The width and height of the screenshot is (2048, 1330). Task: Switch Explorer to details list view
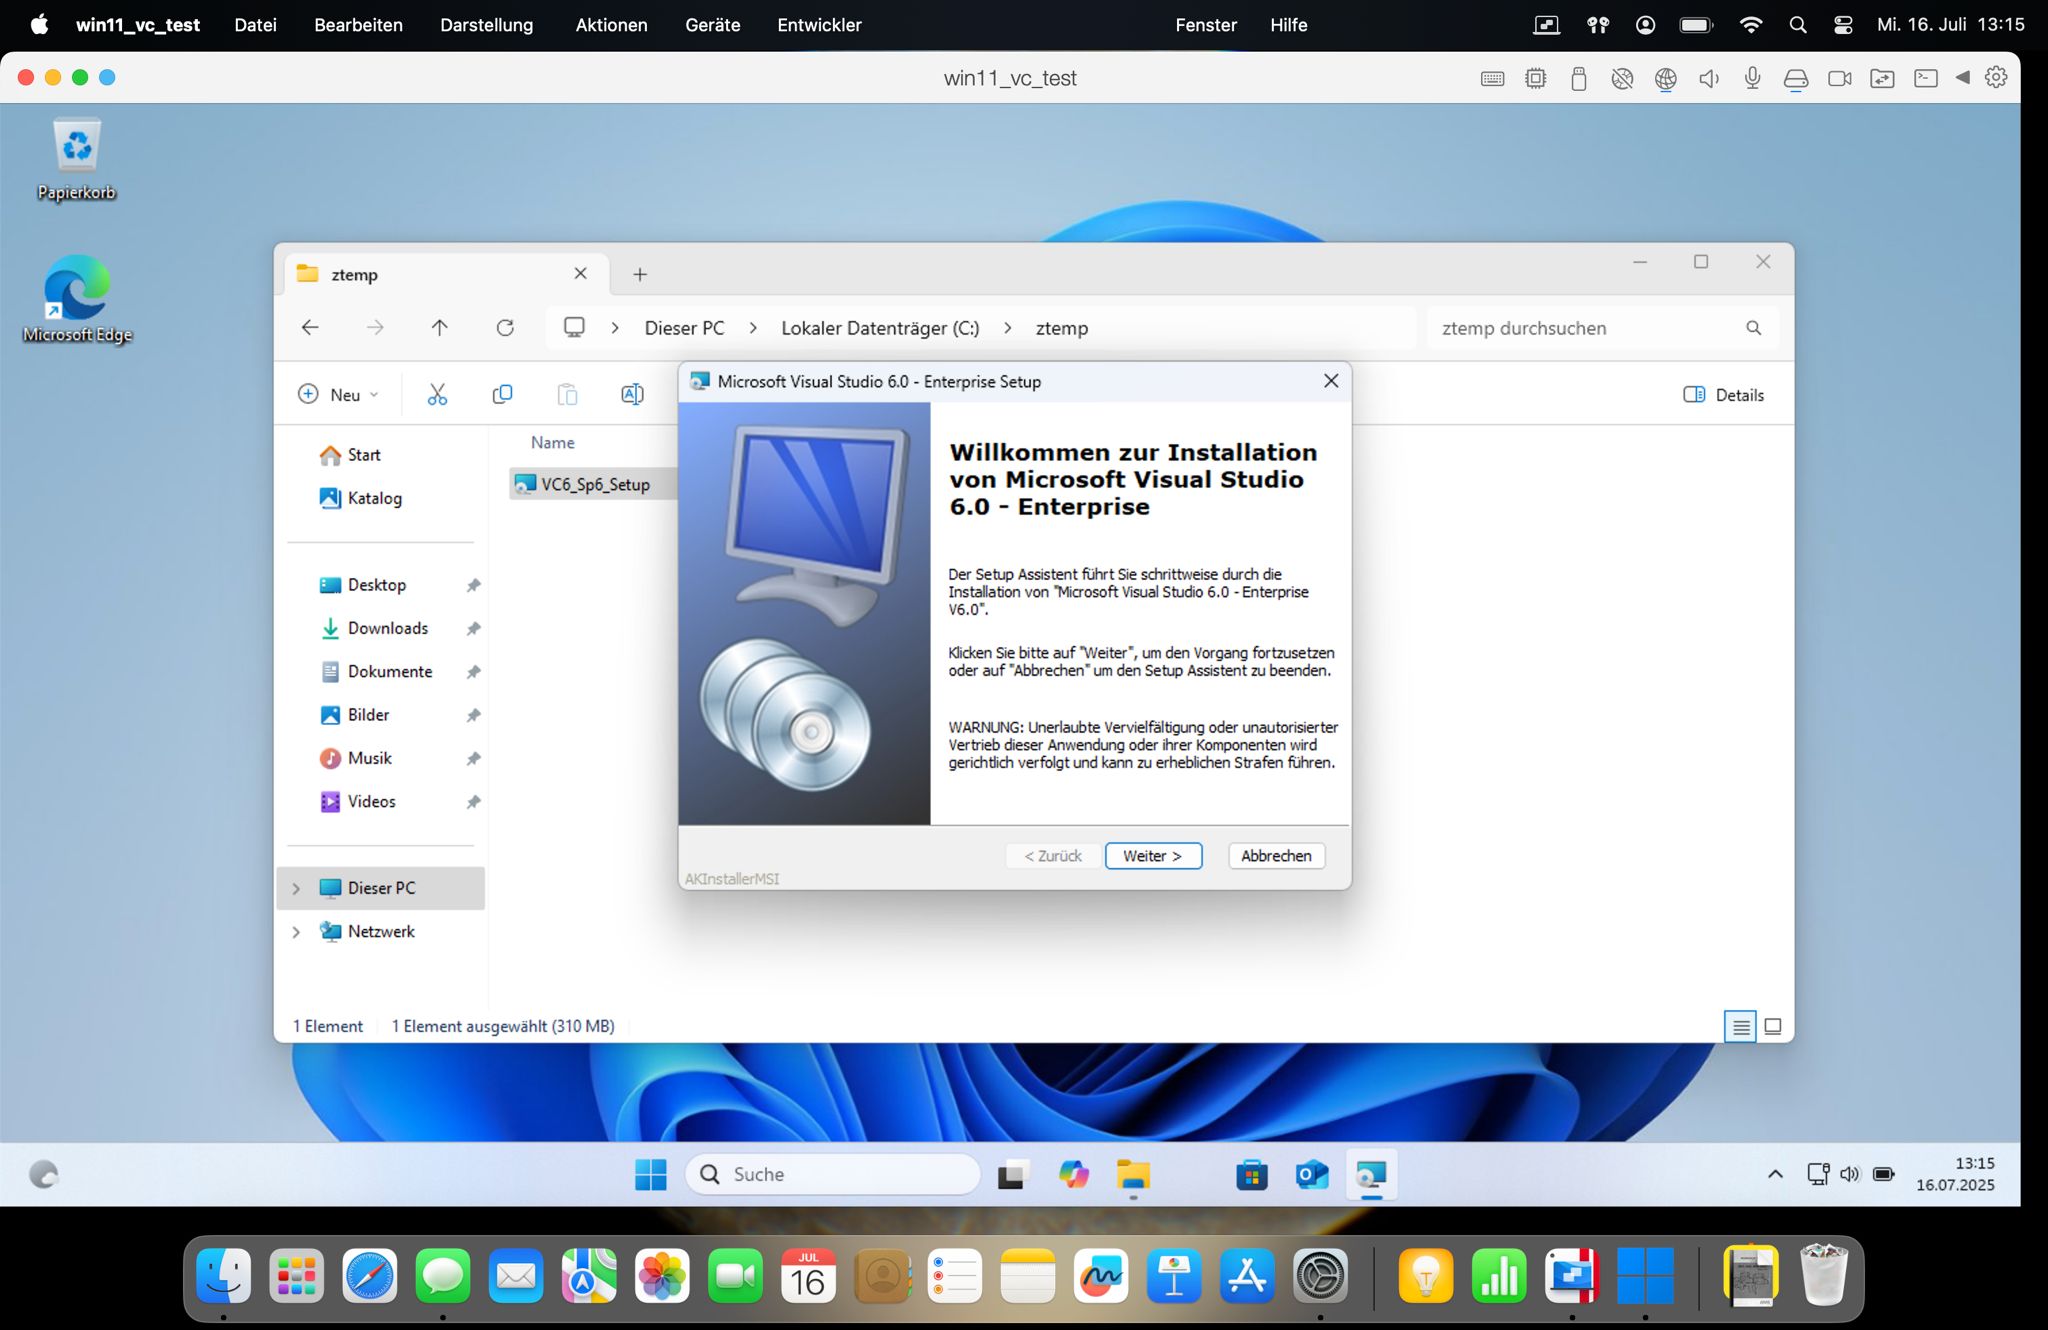tap(1740, 1026)
